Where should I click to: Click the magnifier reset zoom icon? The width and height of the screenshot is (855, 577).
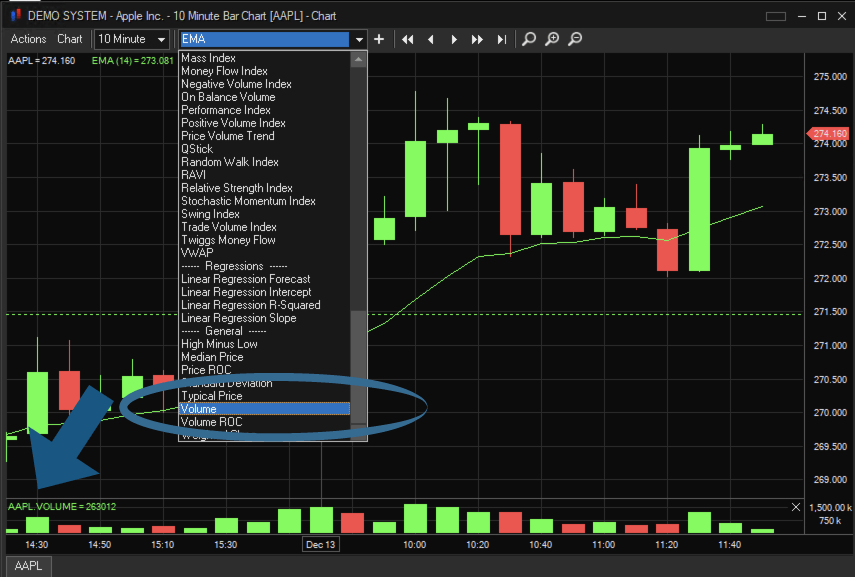(529, 39)
